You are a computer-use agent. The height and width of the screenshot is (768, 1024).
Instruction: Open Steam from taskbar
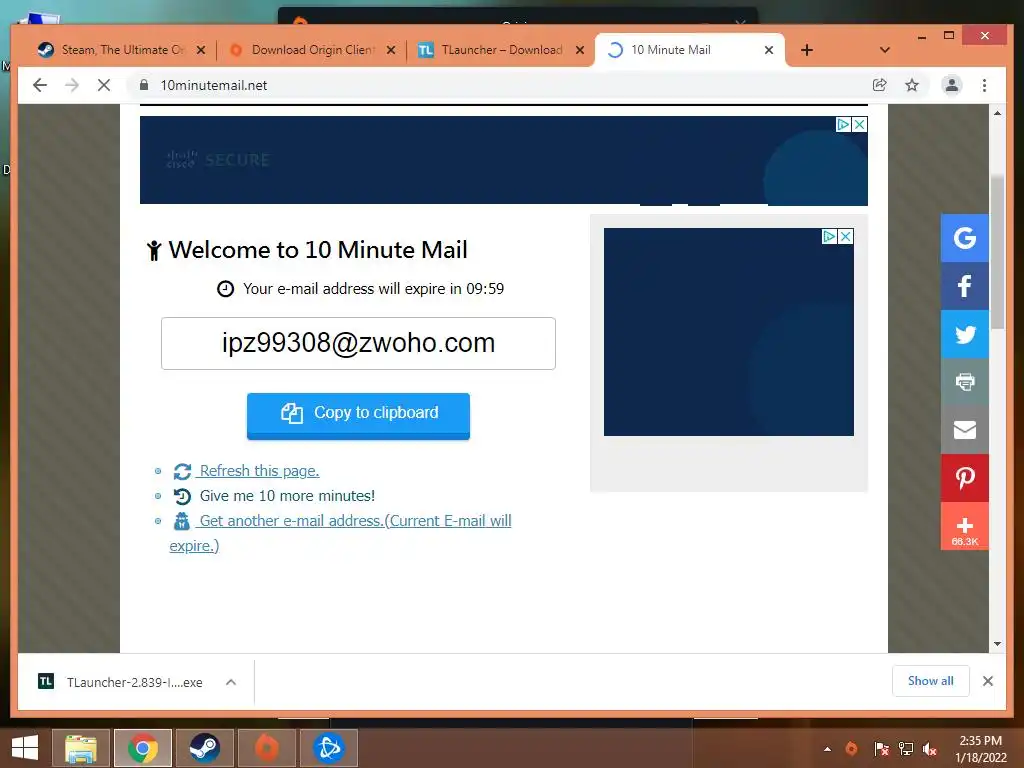[x=204, y=748]
